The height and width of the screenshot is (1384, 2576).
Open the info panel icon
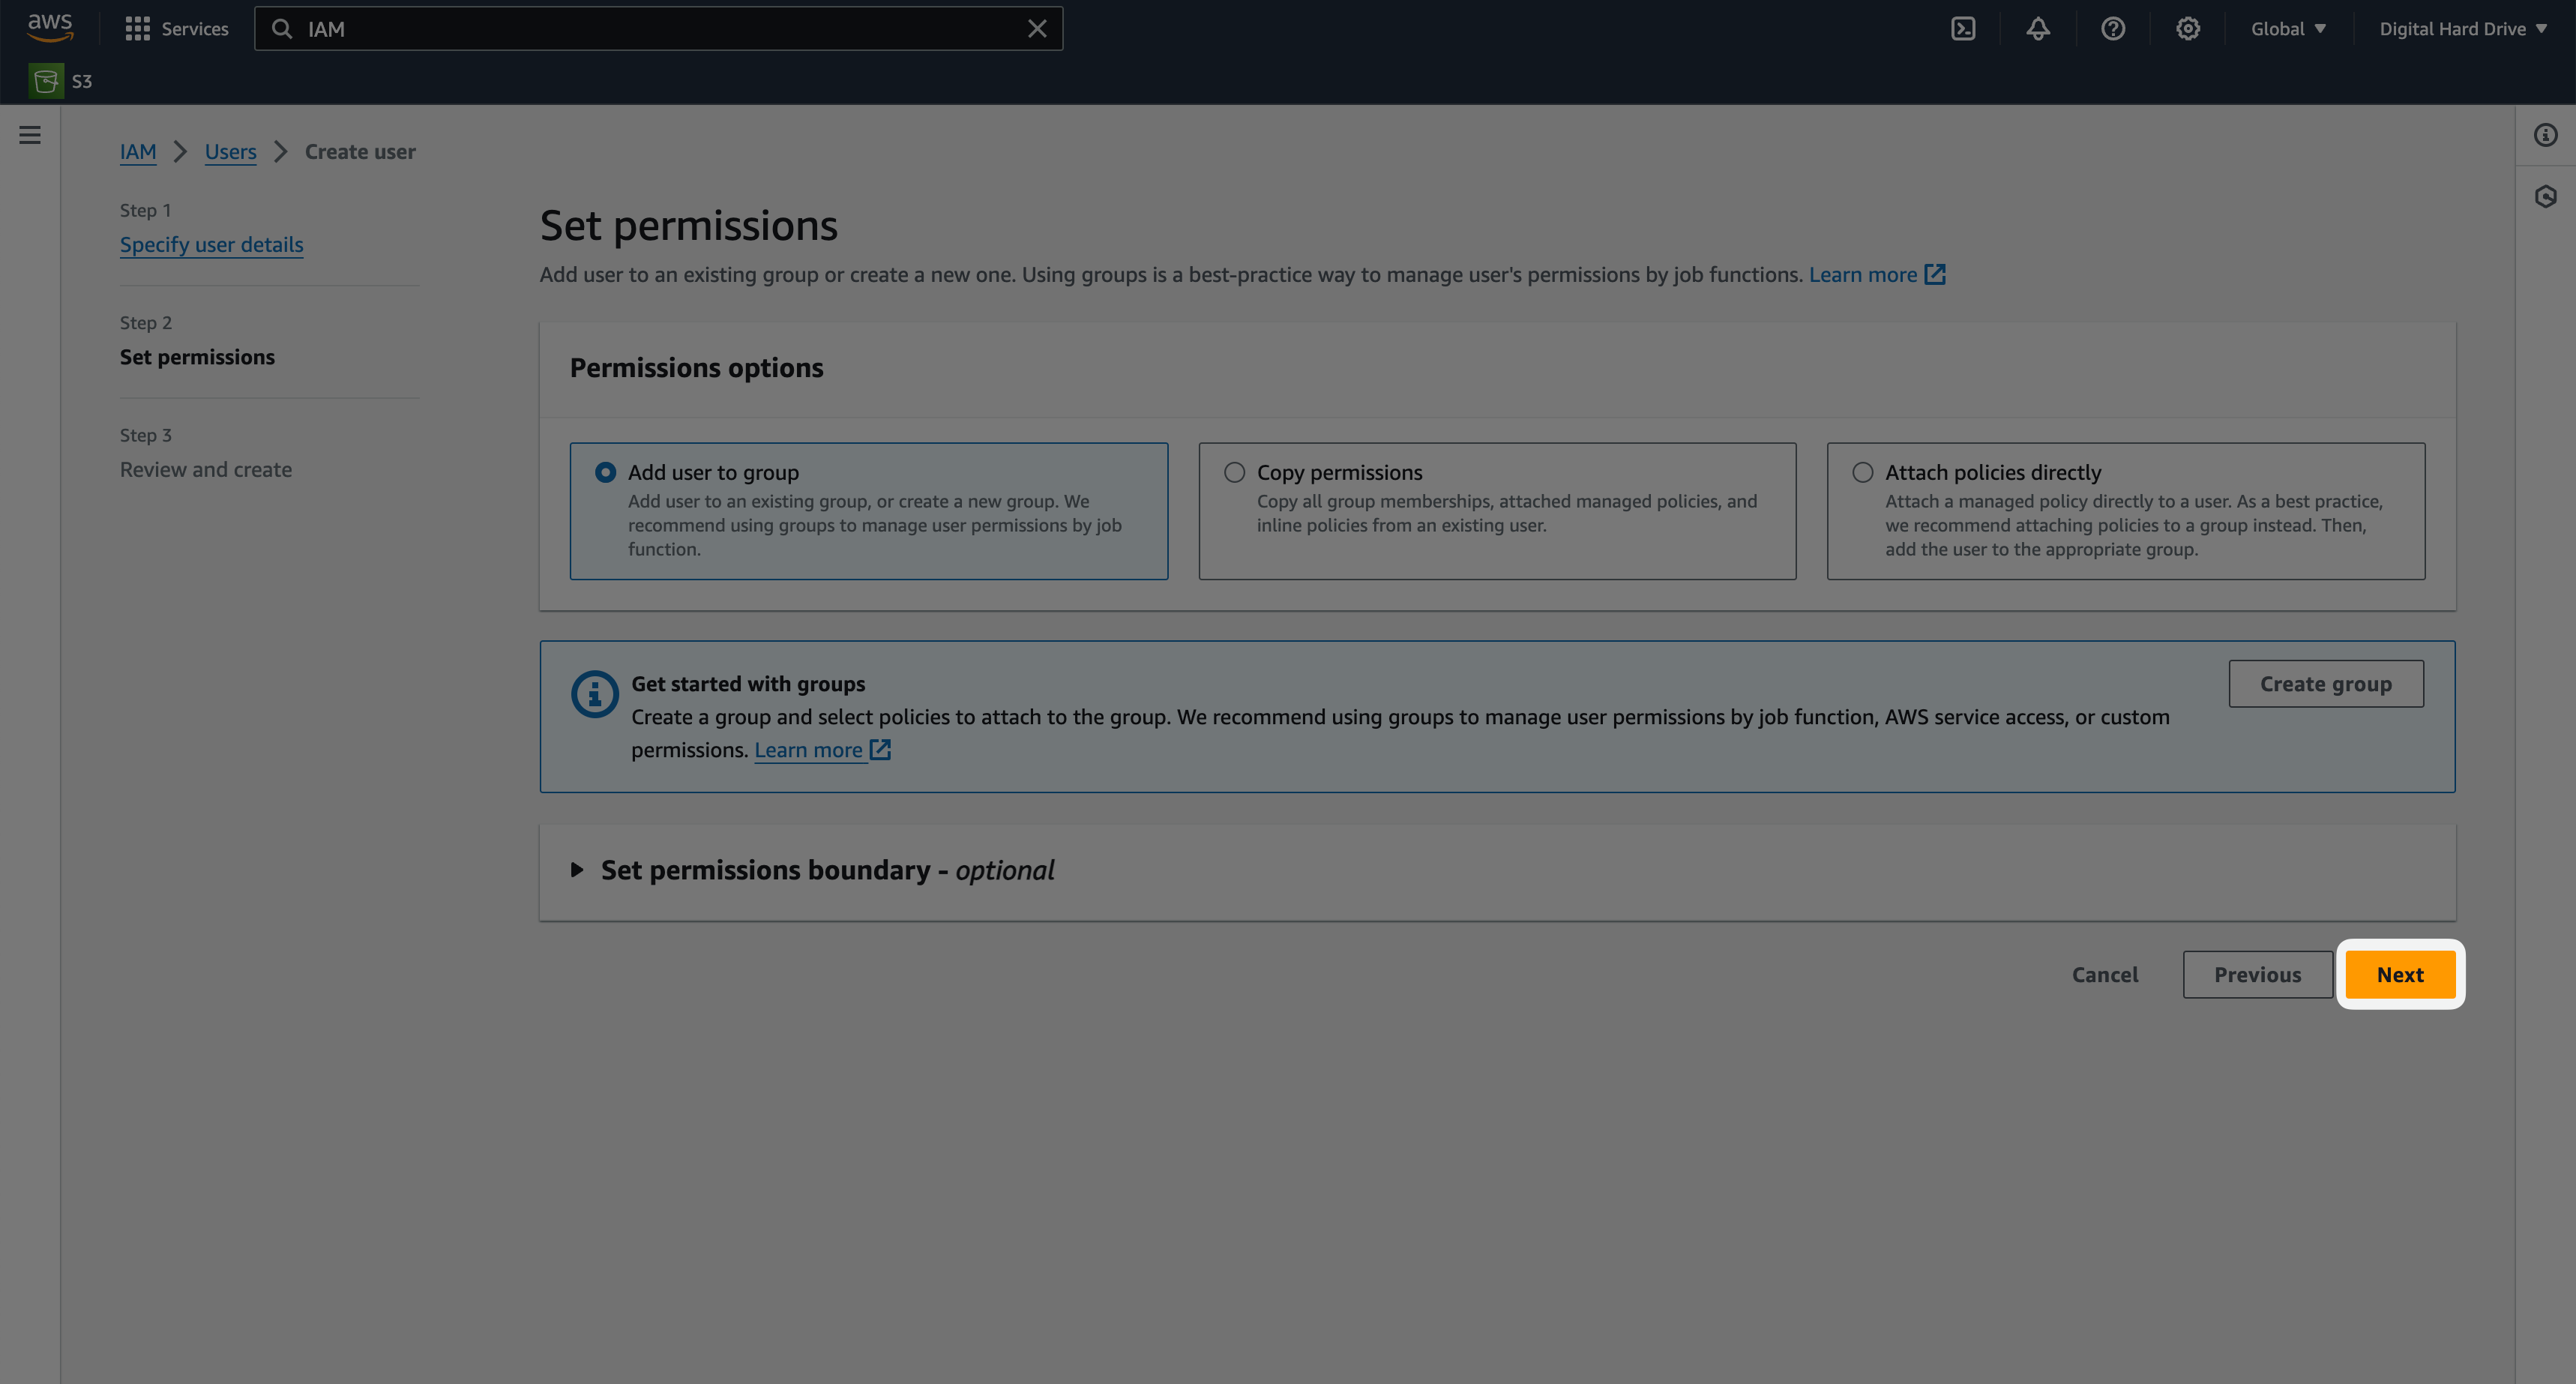2545,135
